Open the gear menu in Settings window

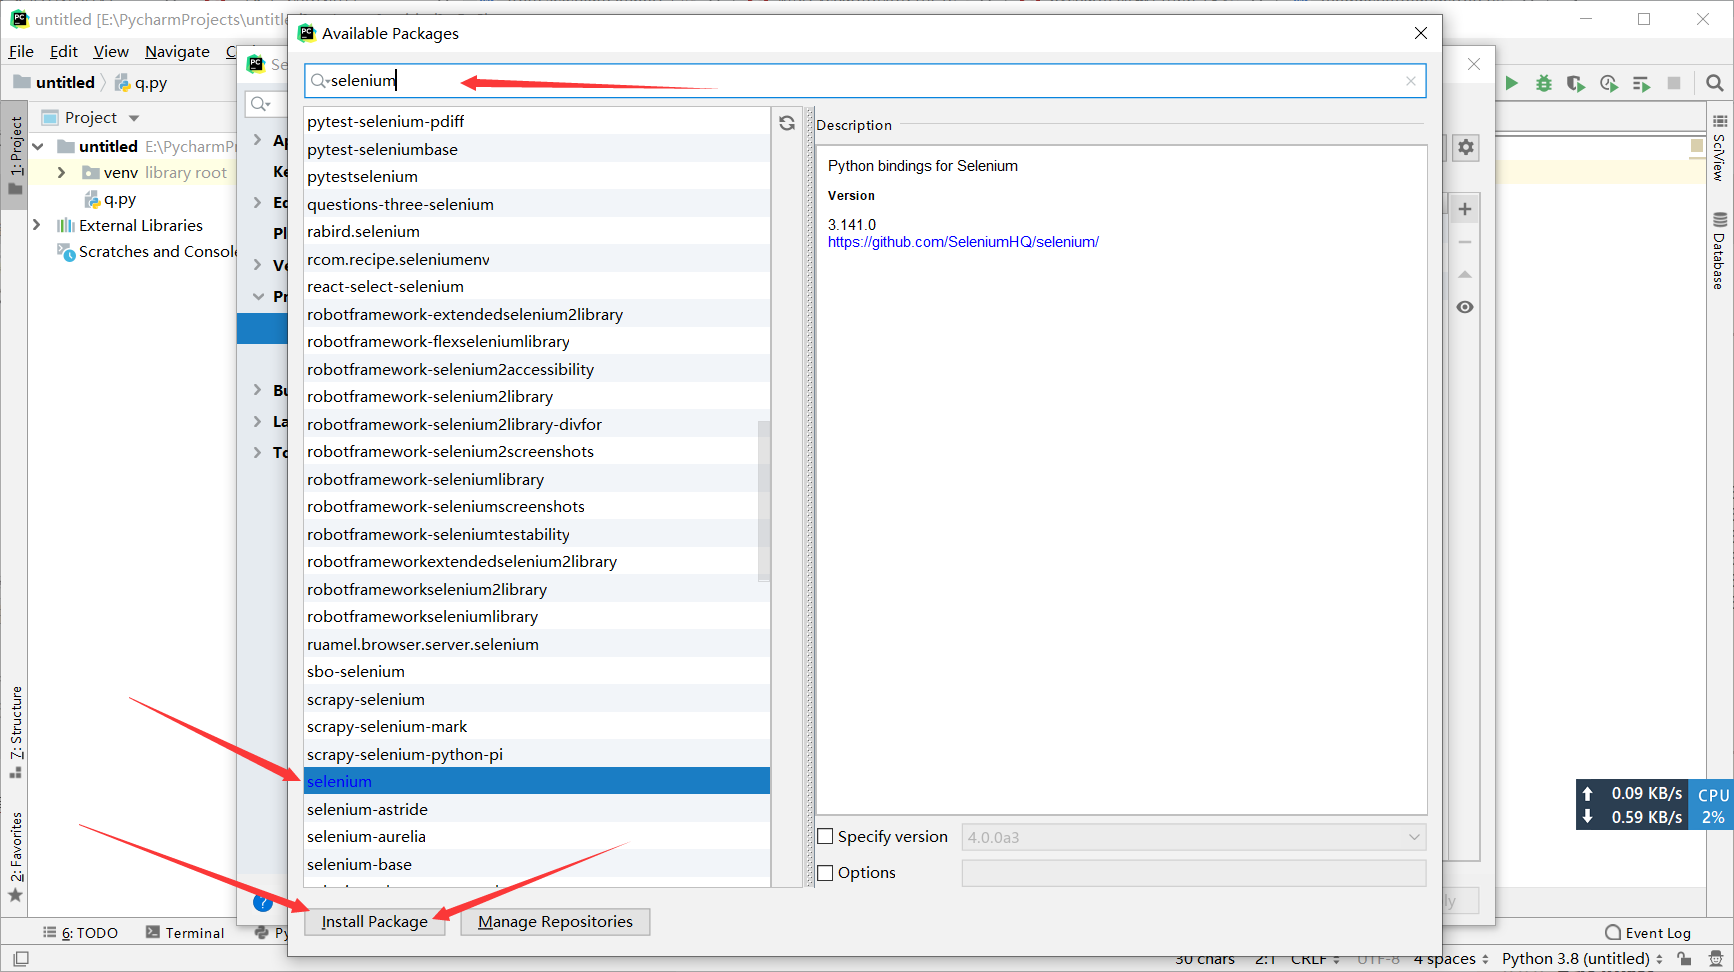point(1466,147)
